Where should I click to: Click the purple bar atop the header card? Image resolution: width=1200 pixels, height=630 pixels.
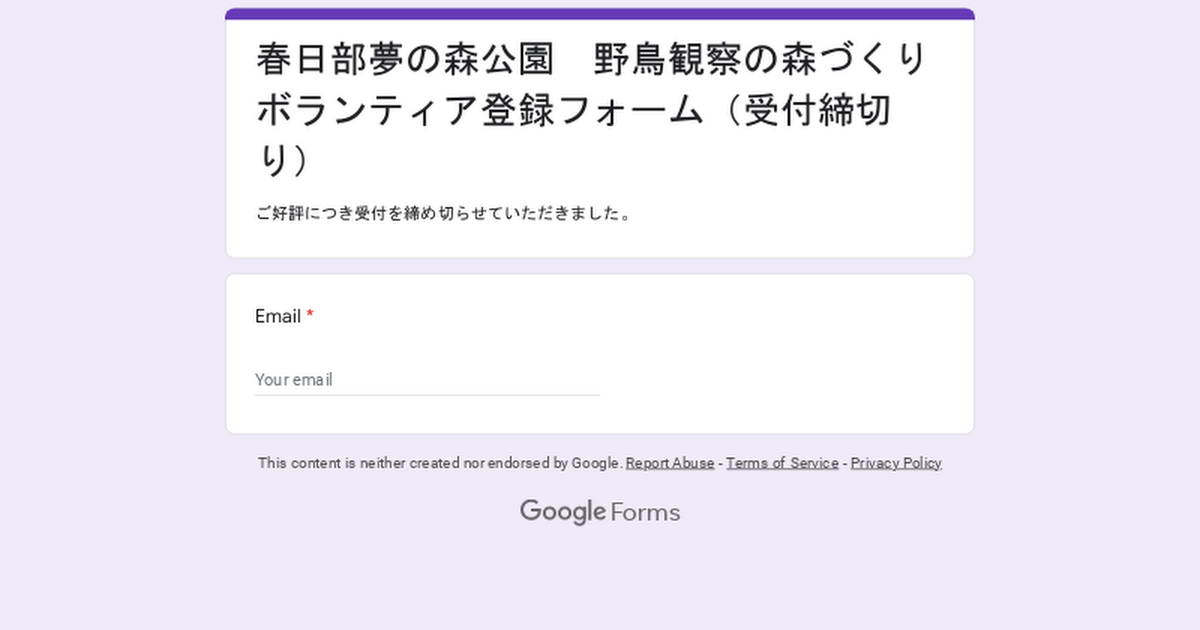[600, 14]
